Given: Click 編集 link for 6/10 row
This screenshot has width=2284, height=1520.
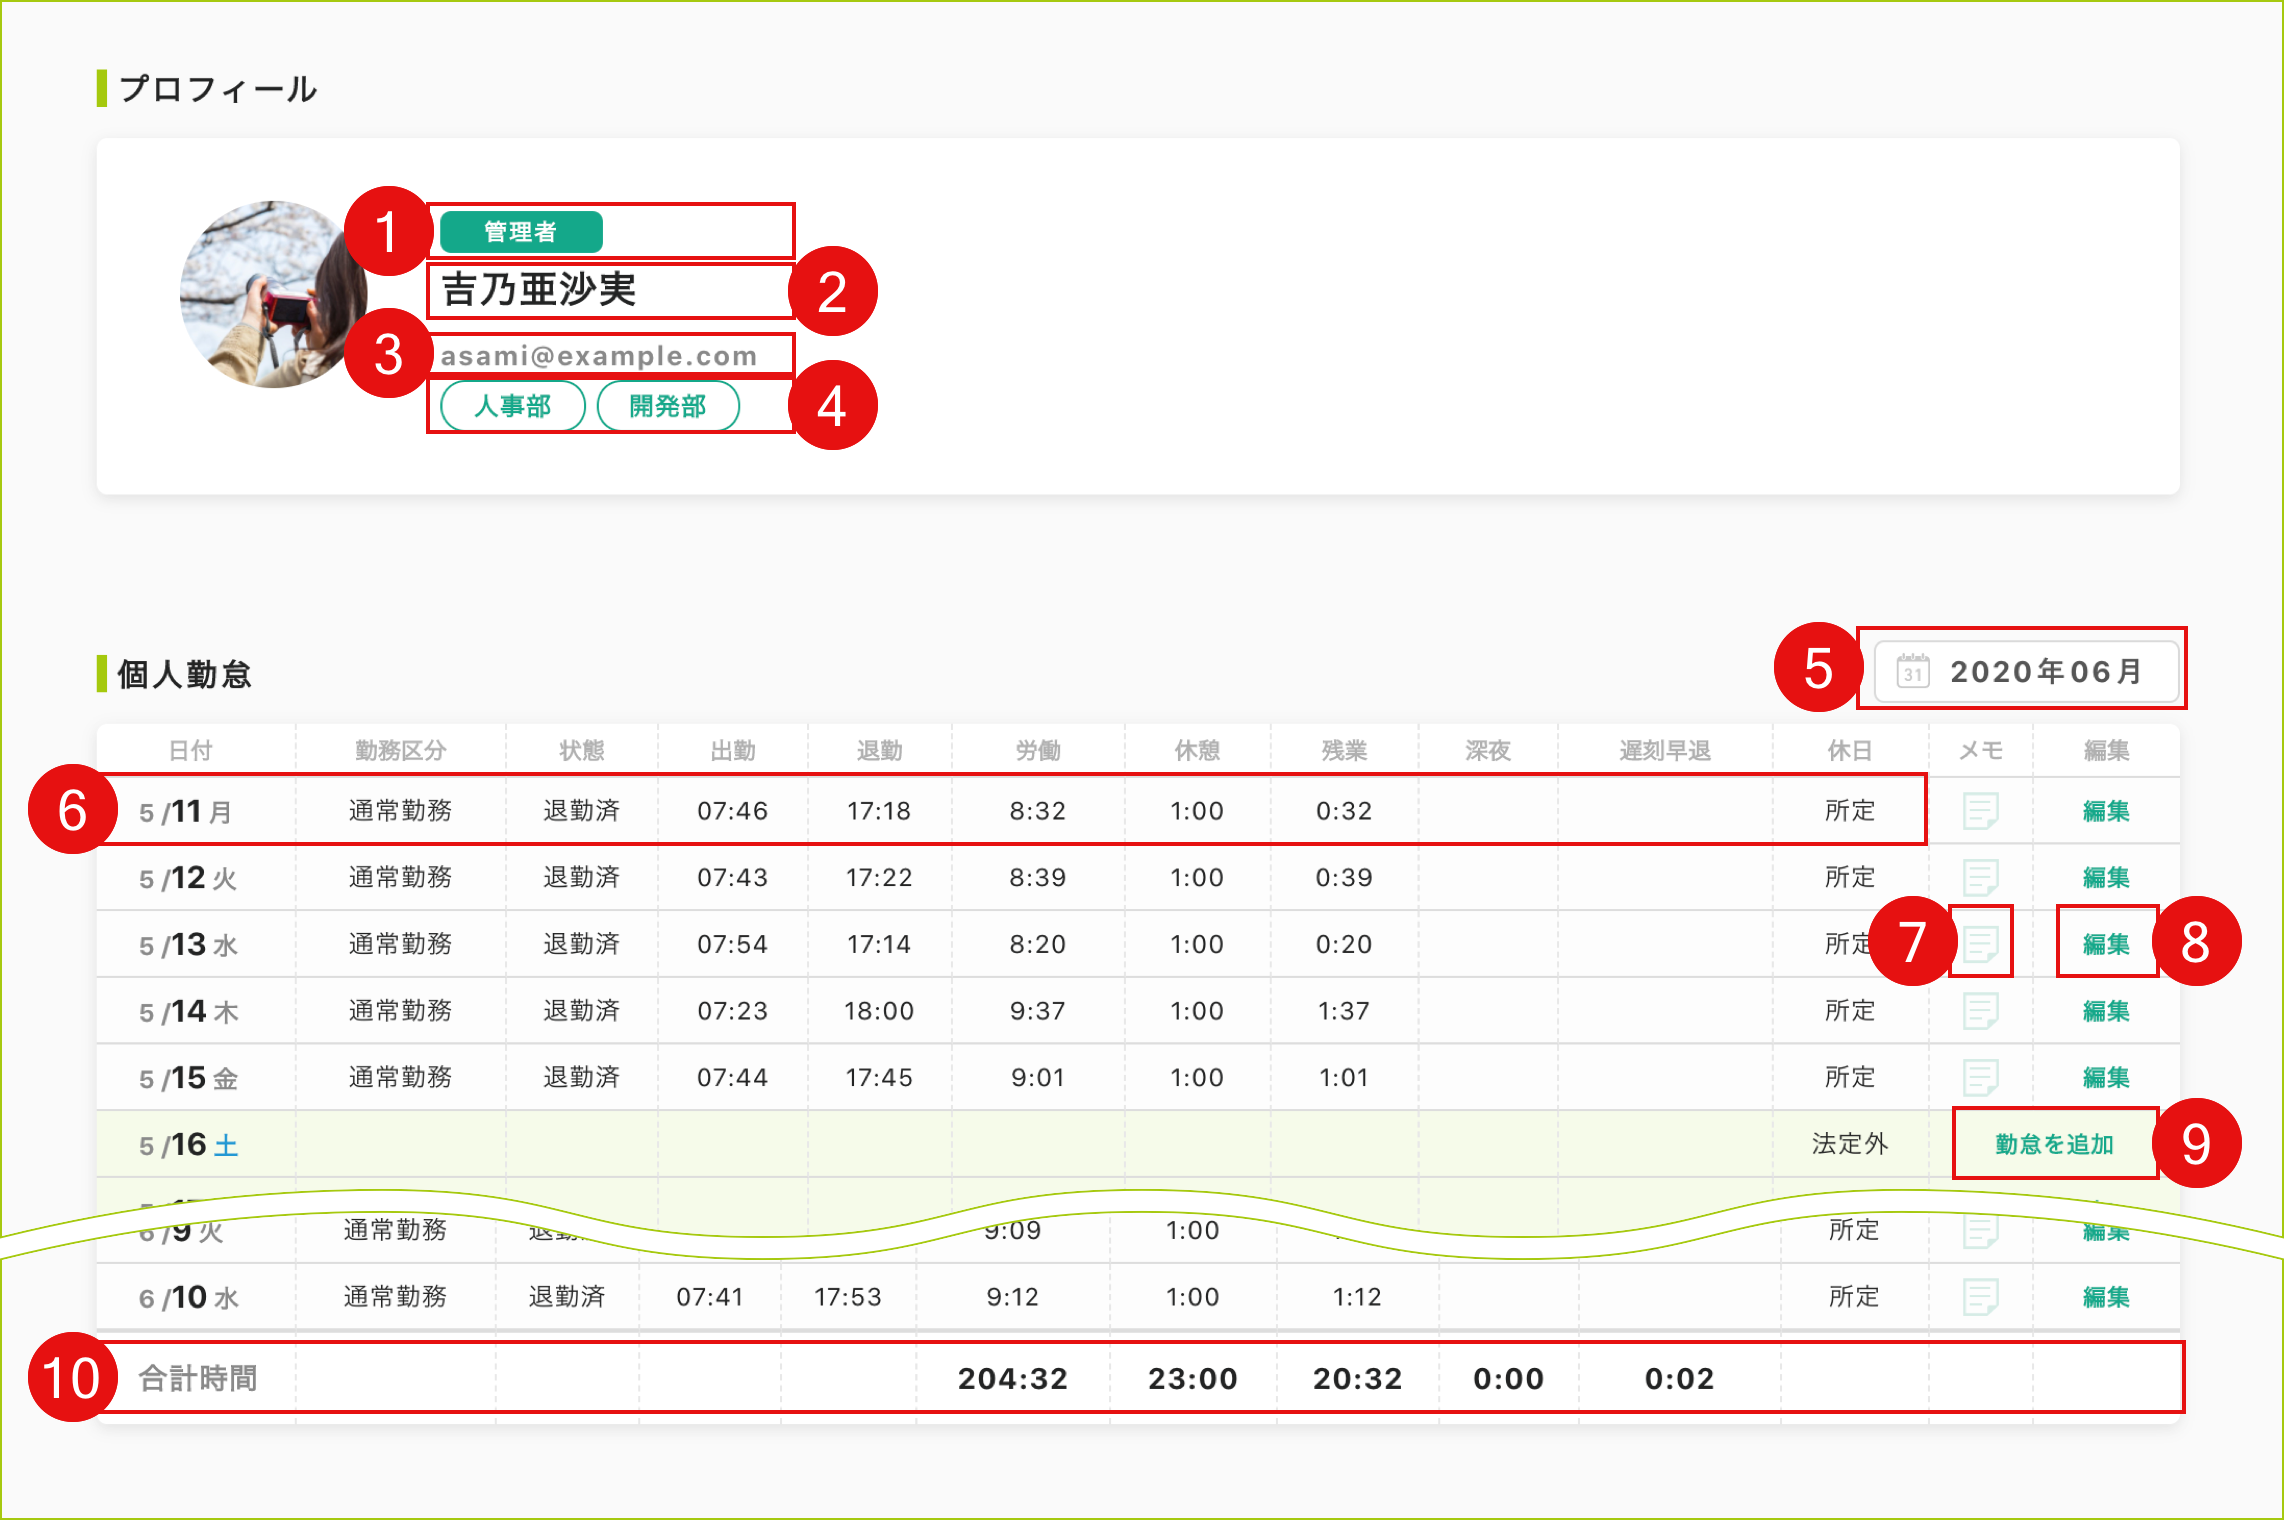Looking at the screenshot, I should [2105, 1297].
